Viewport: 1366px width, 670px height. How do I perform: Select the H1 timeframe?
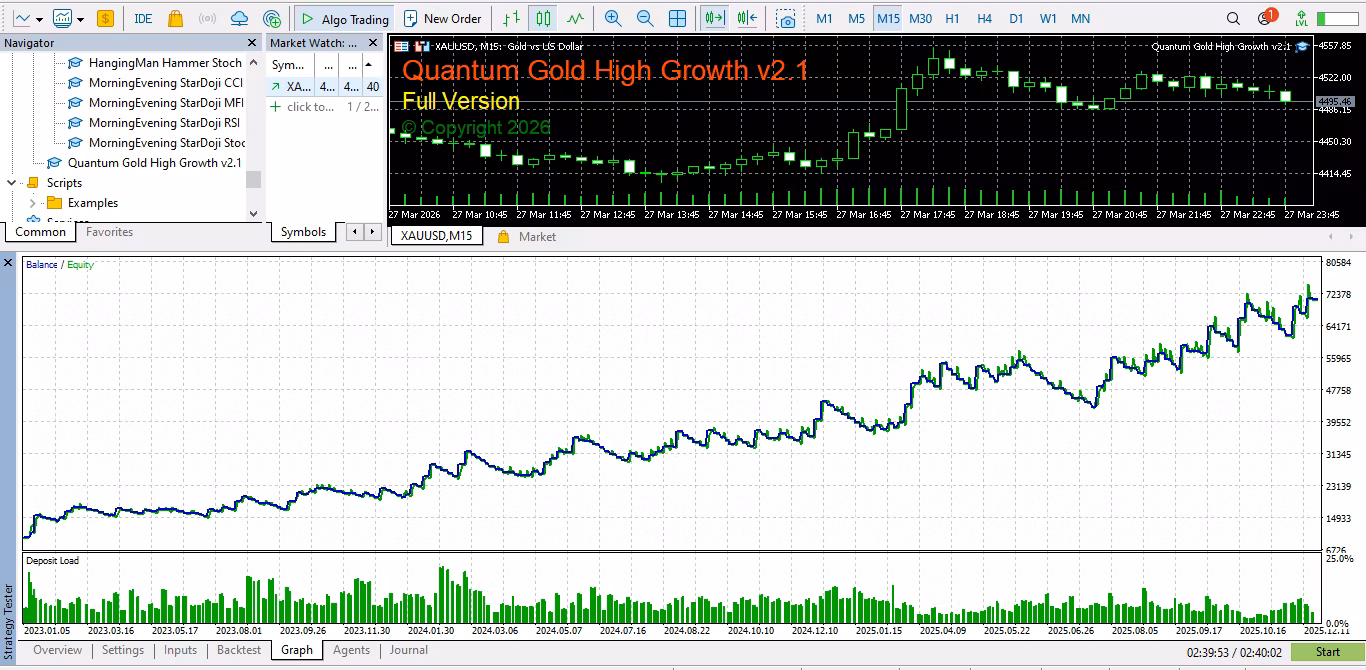pyautogui.click(x=952, y=18)
